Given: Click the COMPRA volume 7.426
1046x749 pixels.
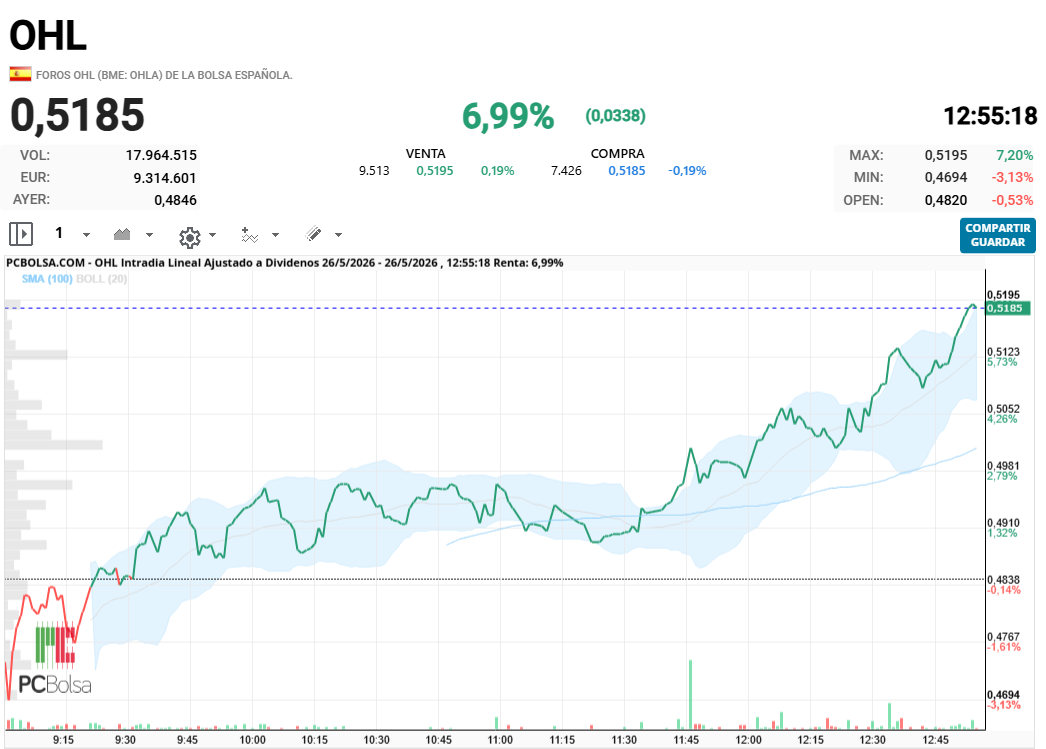Looking at the screenshot, I should click(x=566, y=171).
